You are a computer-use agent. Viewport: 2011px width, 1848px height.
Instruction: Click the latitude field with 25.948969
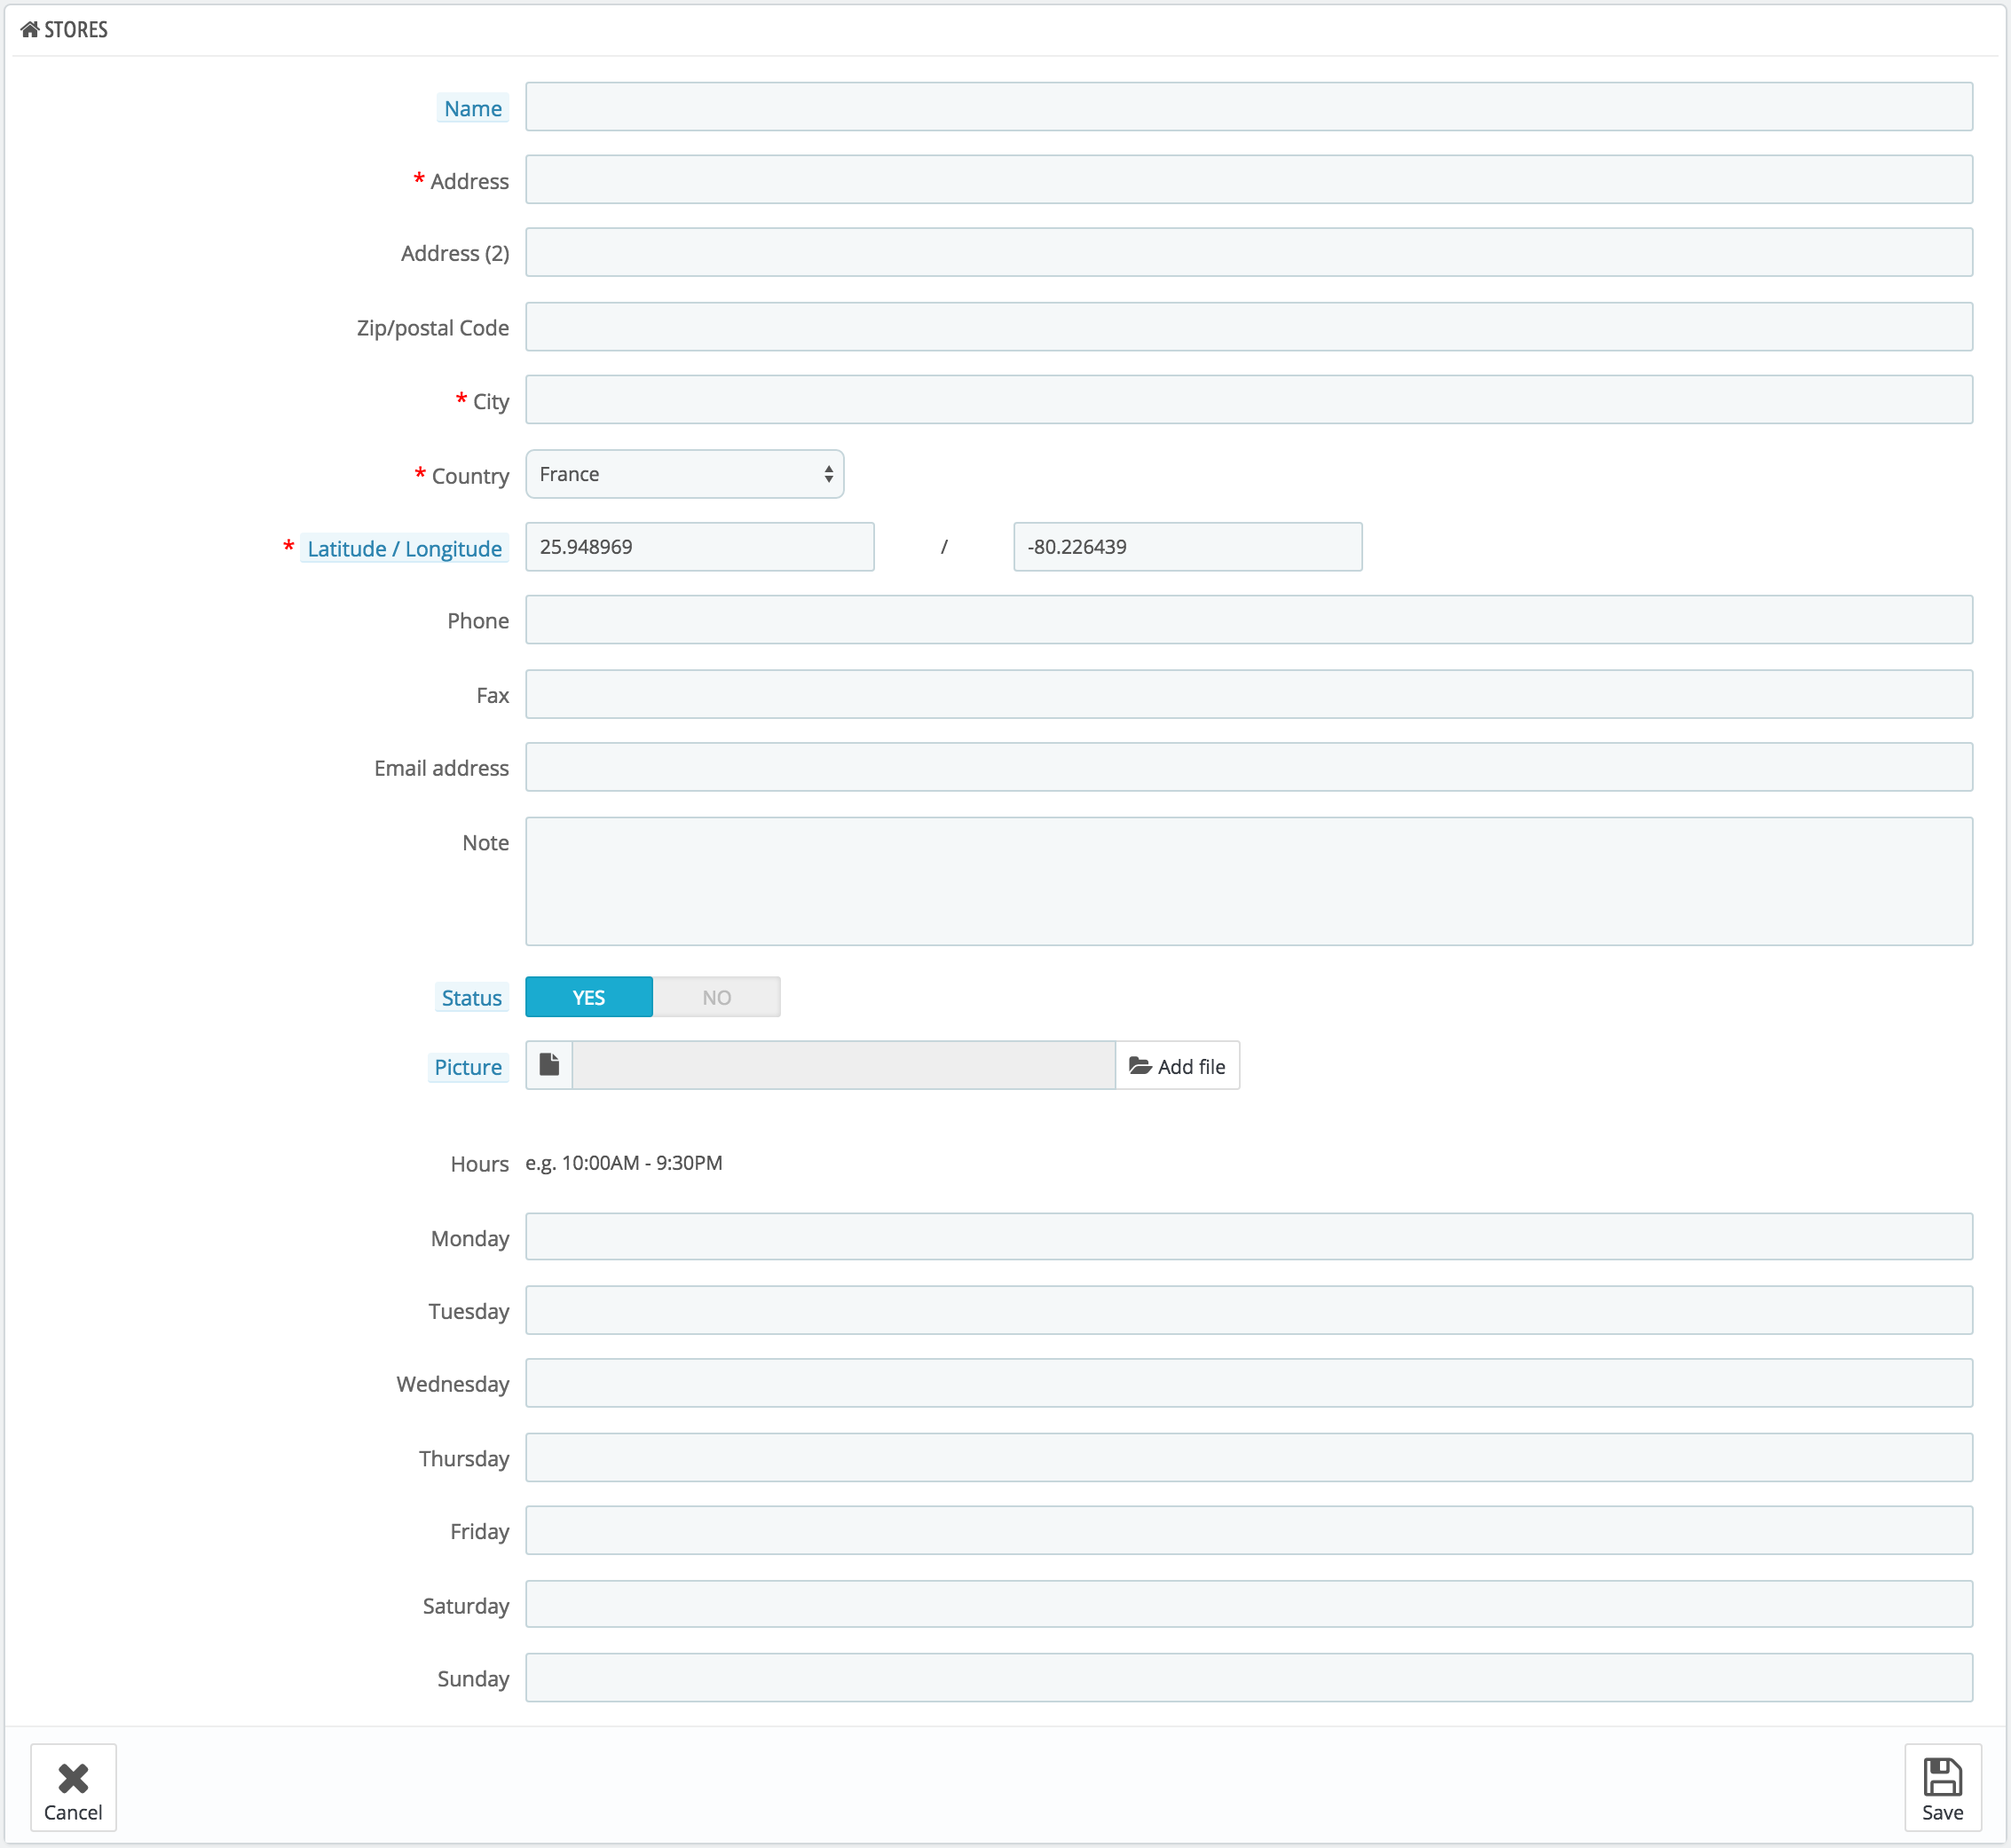point(699,547)
